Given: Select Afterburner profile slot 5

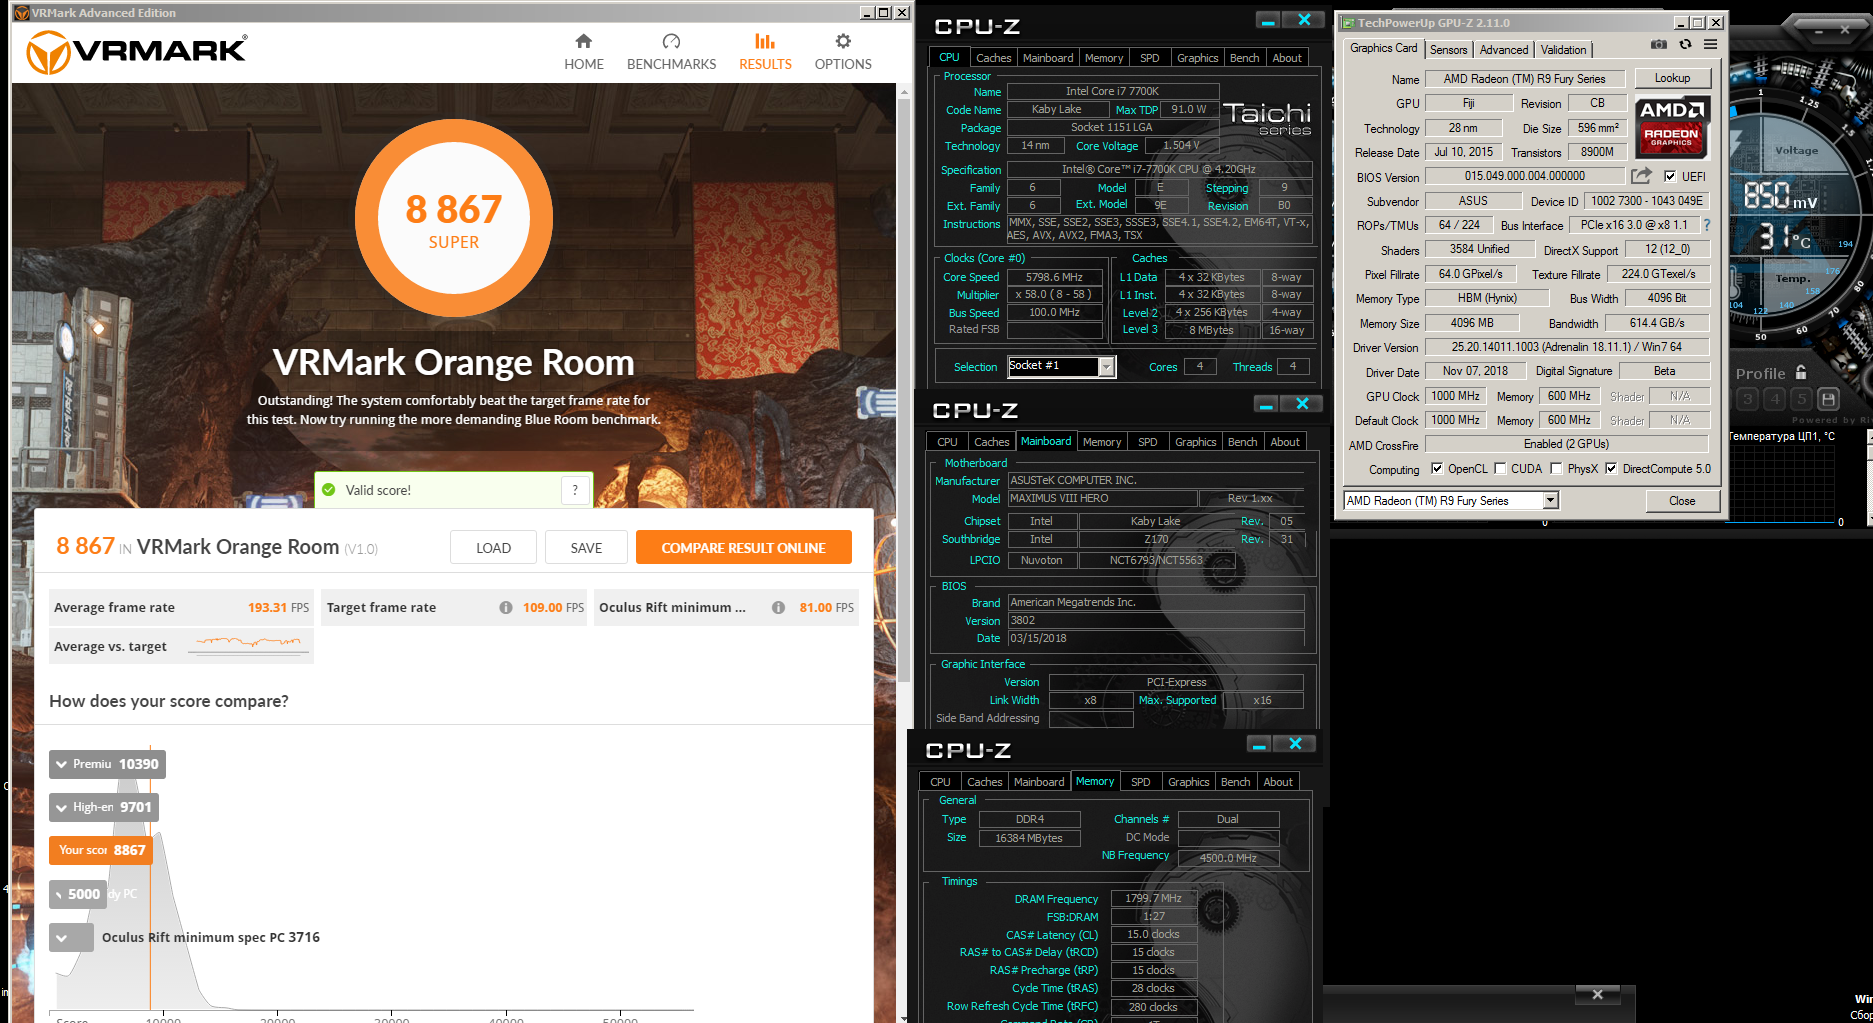Looking at the screenshot, I should pos(1801,399).
